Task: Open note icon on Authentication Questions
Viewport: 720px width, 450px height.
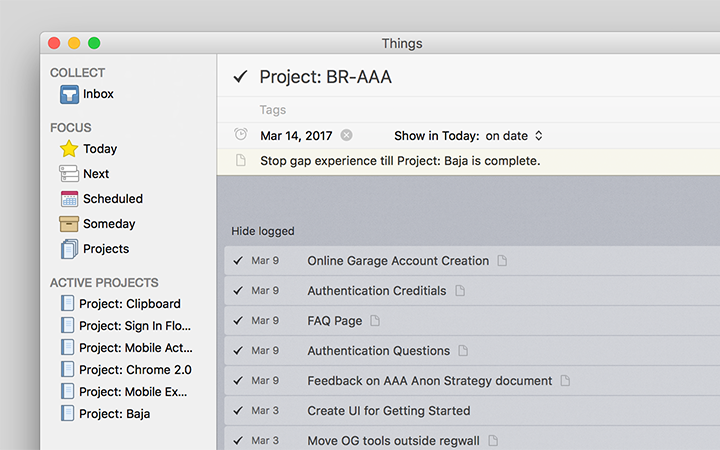Action: point(463,350)
